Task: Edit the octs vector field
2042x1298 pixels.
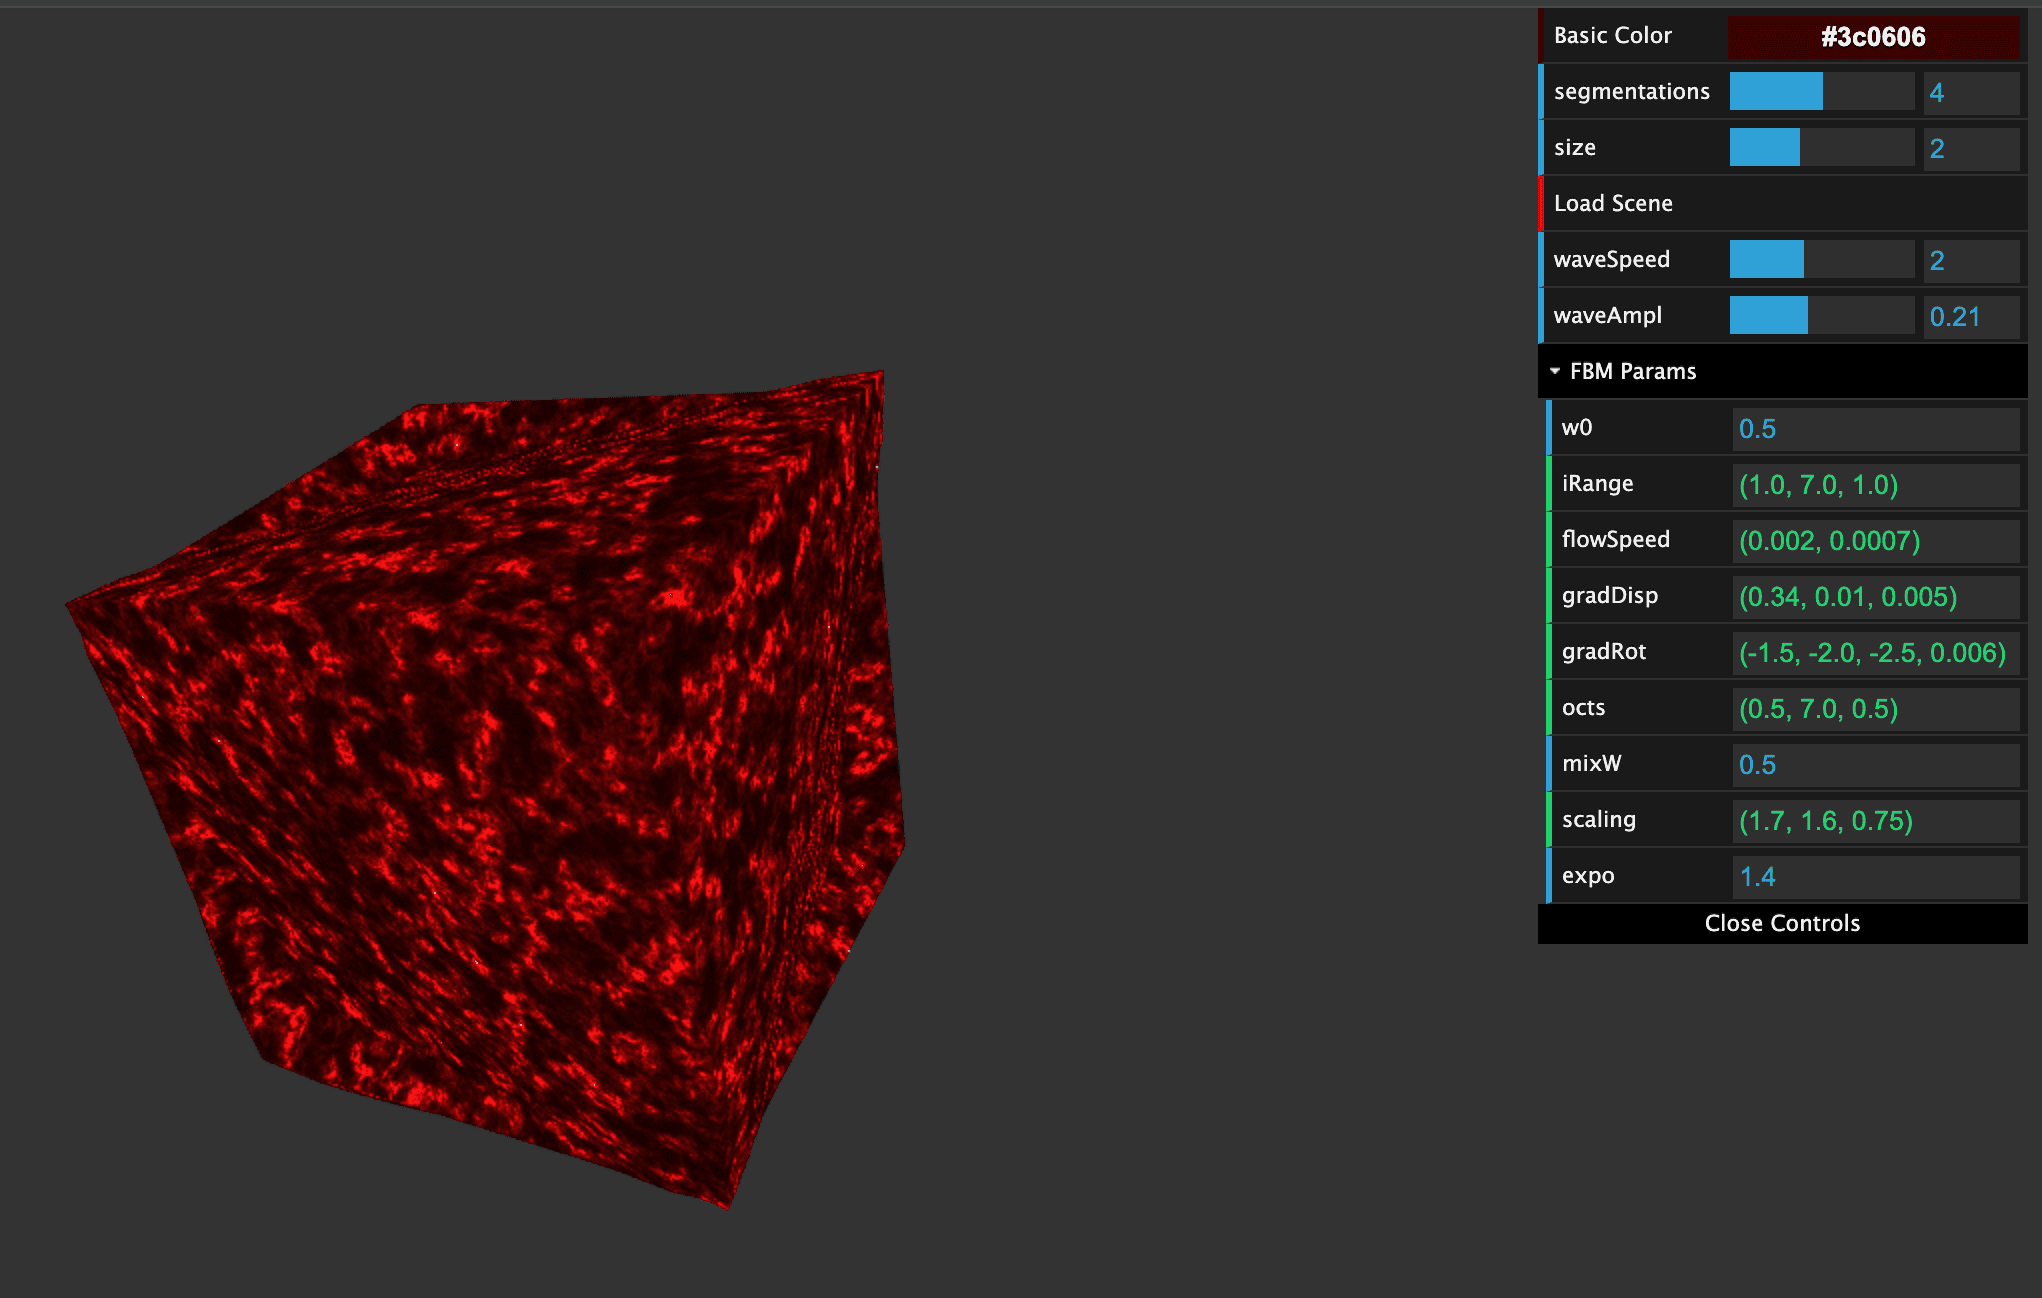Action: [1876, 708]
